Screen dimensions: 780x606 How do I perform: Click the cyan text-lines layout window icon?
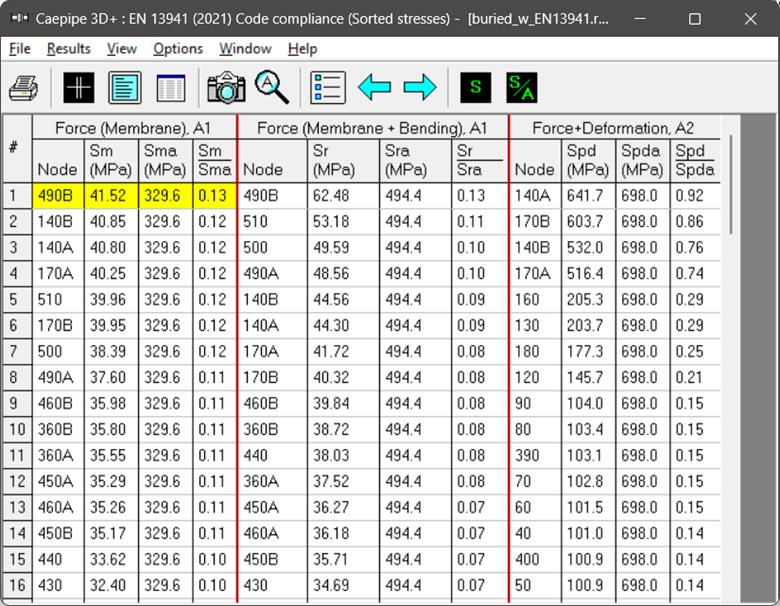click(x=125, y=88)
